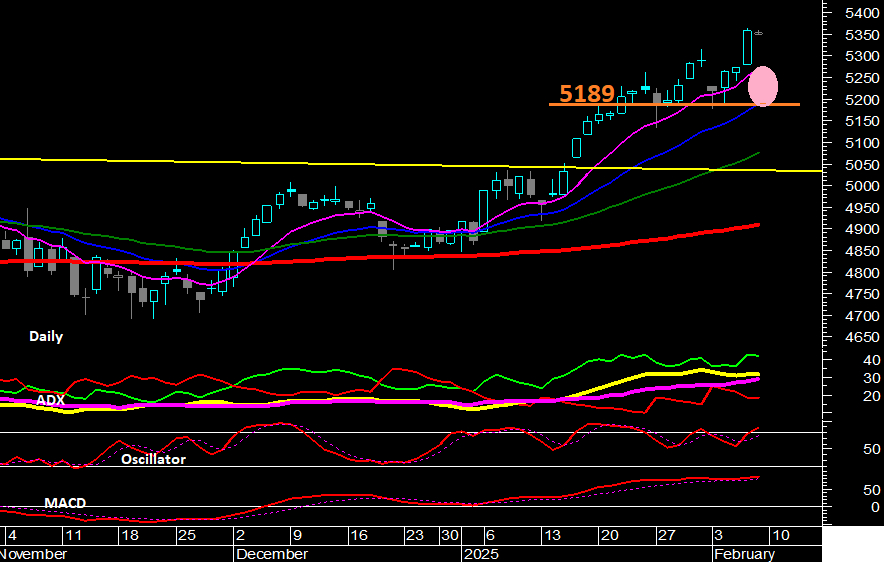This screenshot has height=562, width=884.
Task: Click the December 23 date tick
Action: [x=415, y=535]
